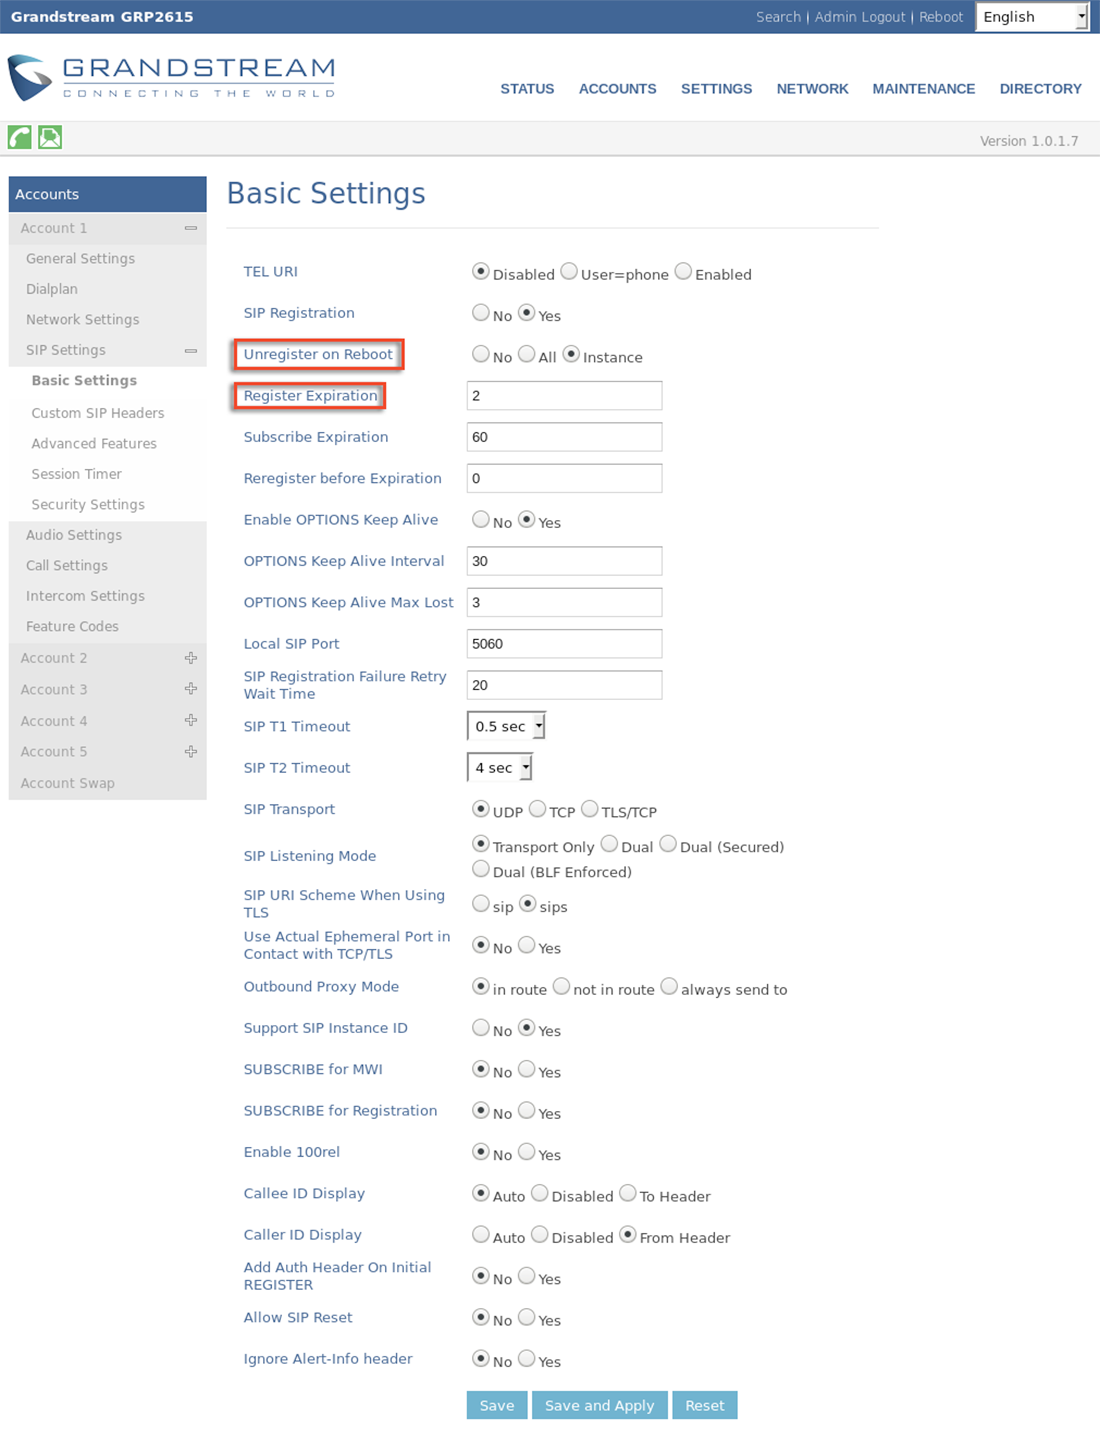
Task: Focus SIP Registration Failure Retry Wait Time field
Action: point(564,685)
